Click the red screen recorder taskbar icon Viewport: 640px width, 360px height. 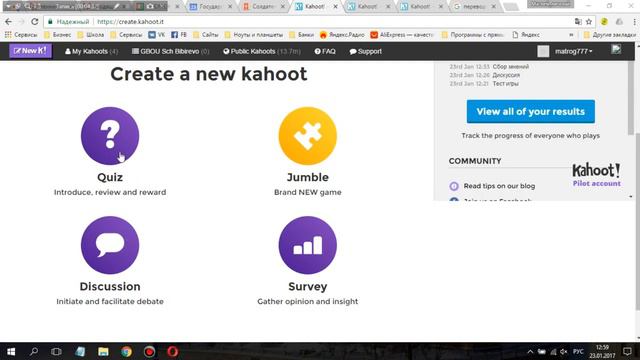point(149,351)
